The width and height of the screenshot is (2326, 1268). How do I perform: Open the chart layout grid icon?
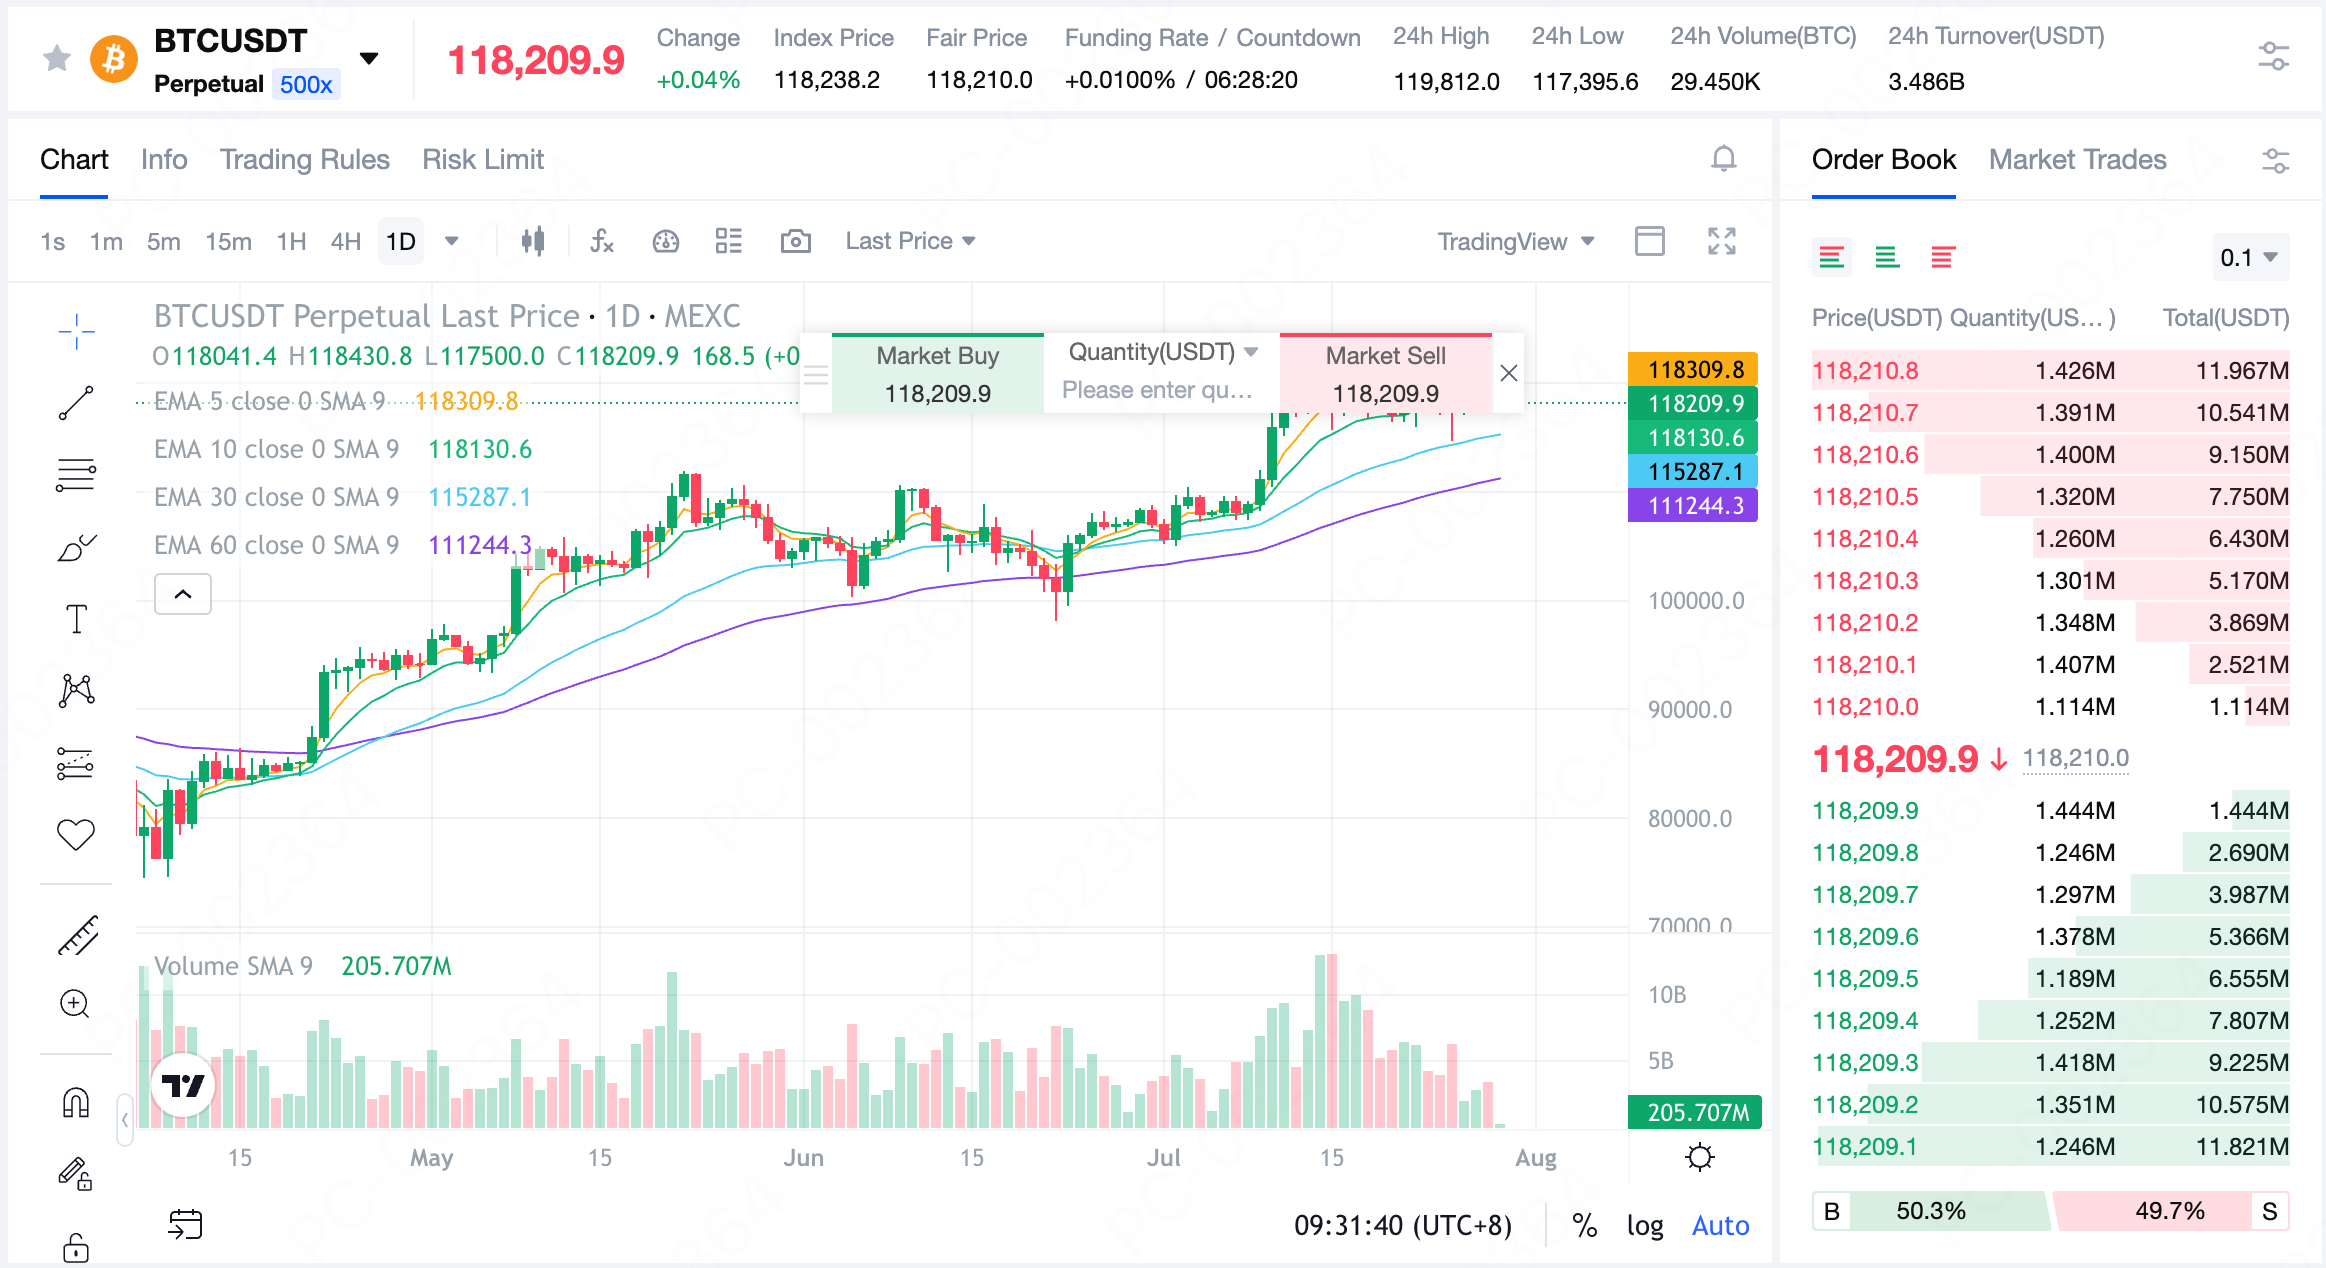click(x=728, y=241)
